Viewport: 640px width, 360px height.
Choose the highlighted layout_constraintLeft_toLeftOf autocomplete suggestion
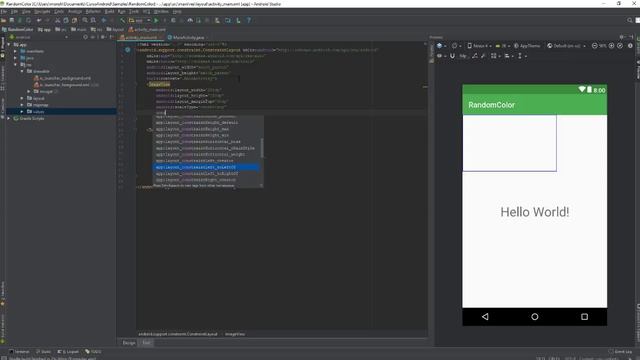[x=206, y=167]
